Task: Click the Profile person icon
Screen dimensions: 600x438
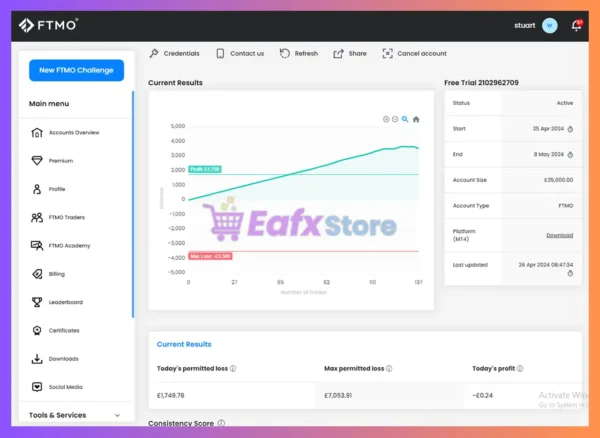Action: point(37,189)
